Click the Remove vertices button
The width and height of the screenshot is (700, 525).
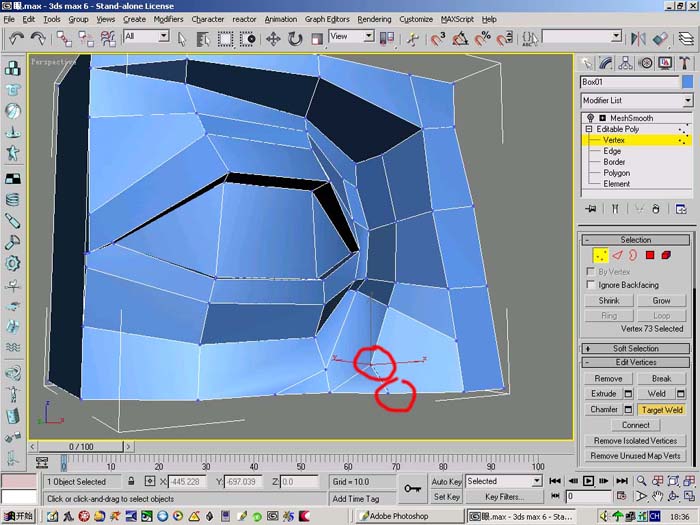click(x=608, y=379)
